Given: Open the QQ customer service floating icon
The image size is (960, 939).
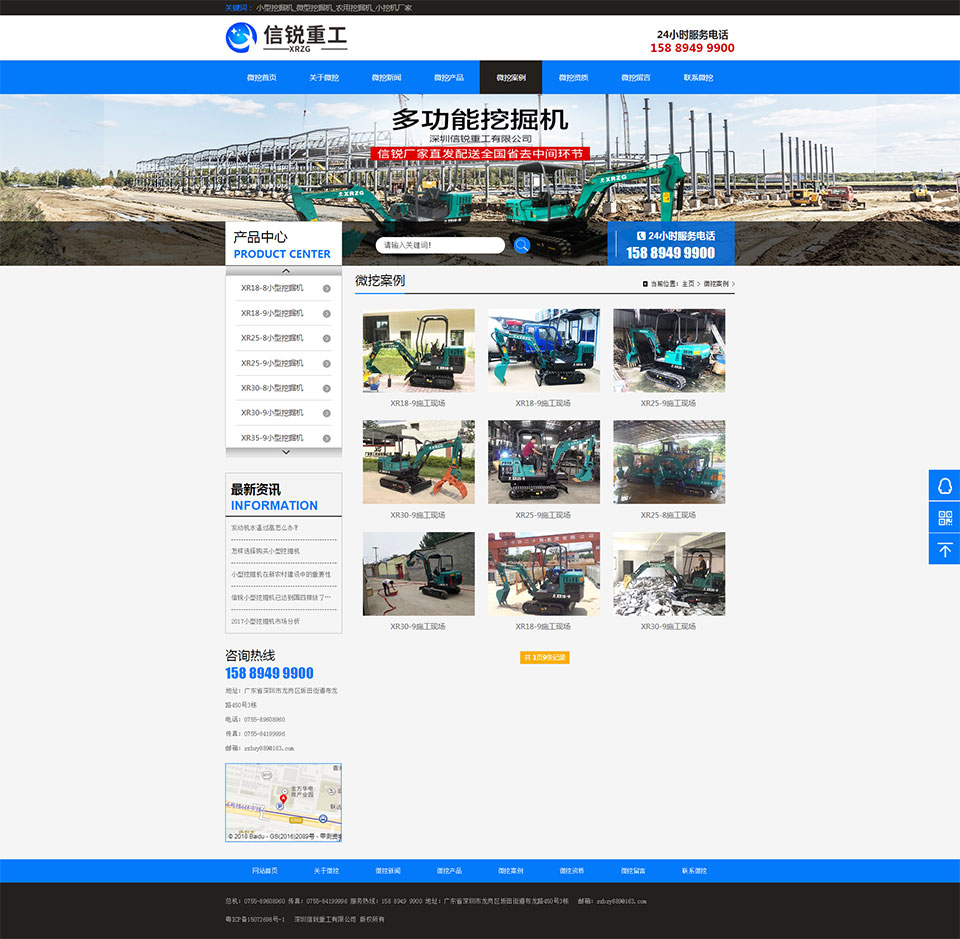Looking at the screenshot, I should point(945,486).
